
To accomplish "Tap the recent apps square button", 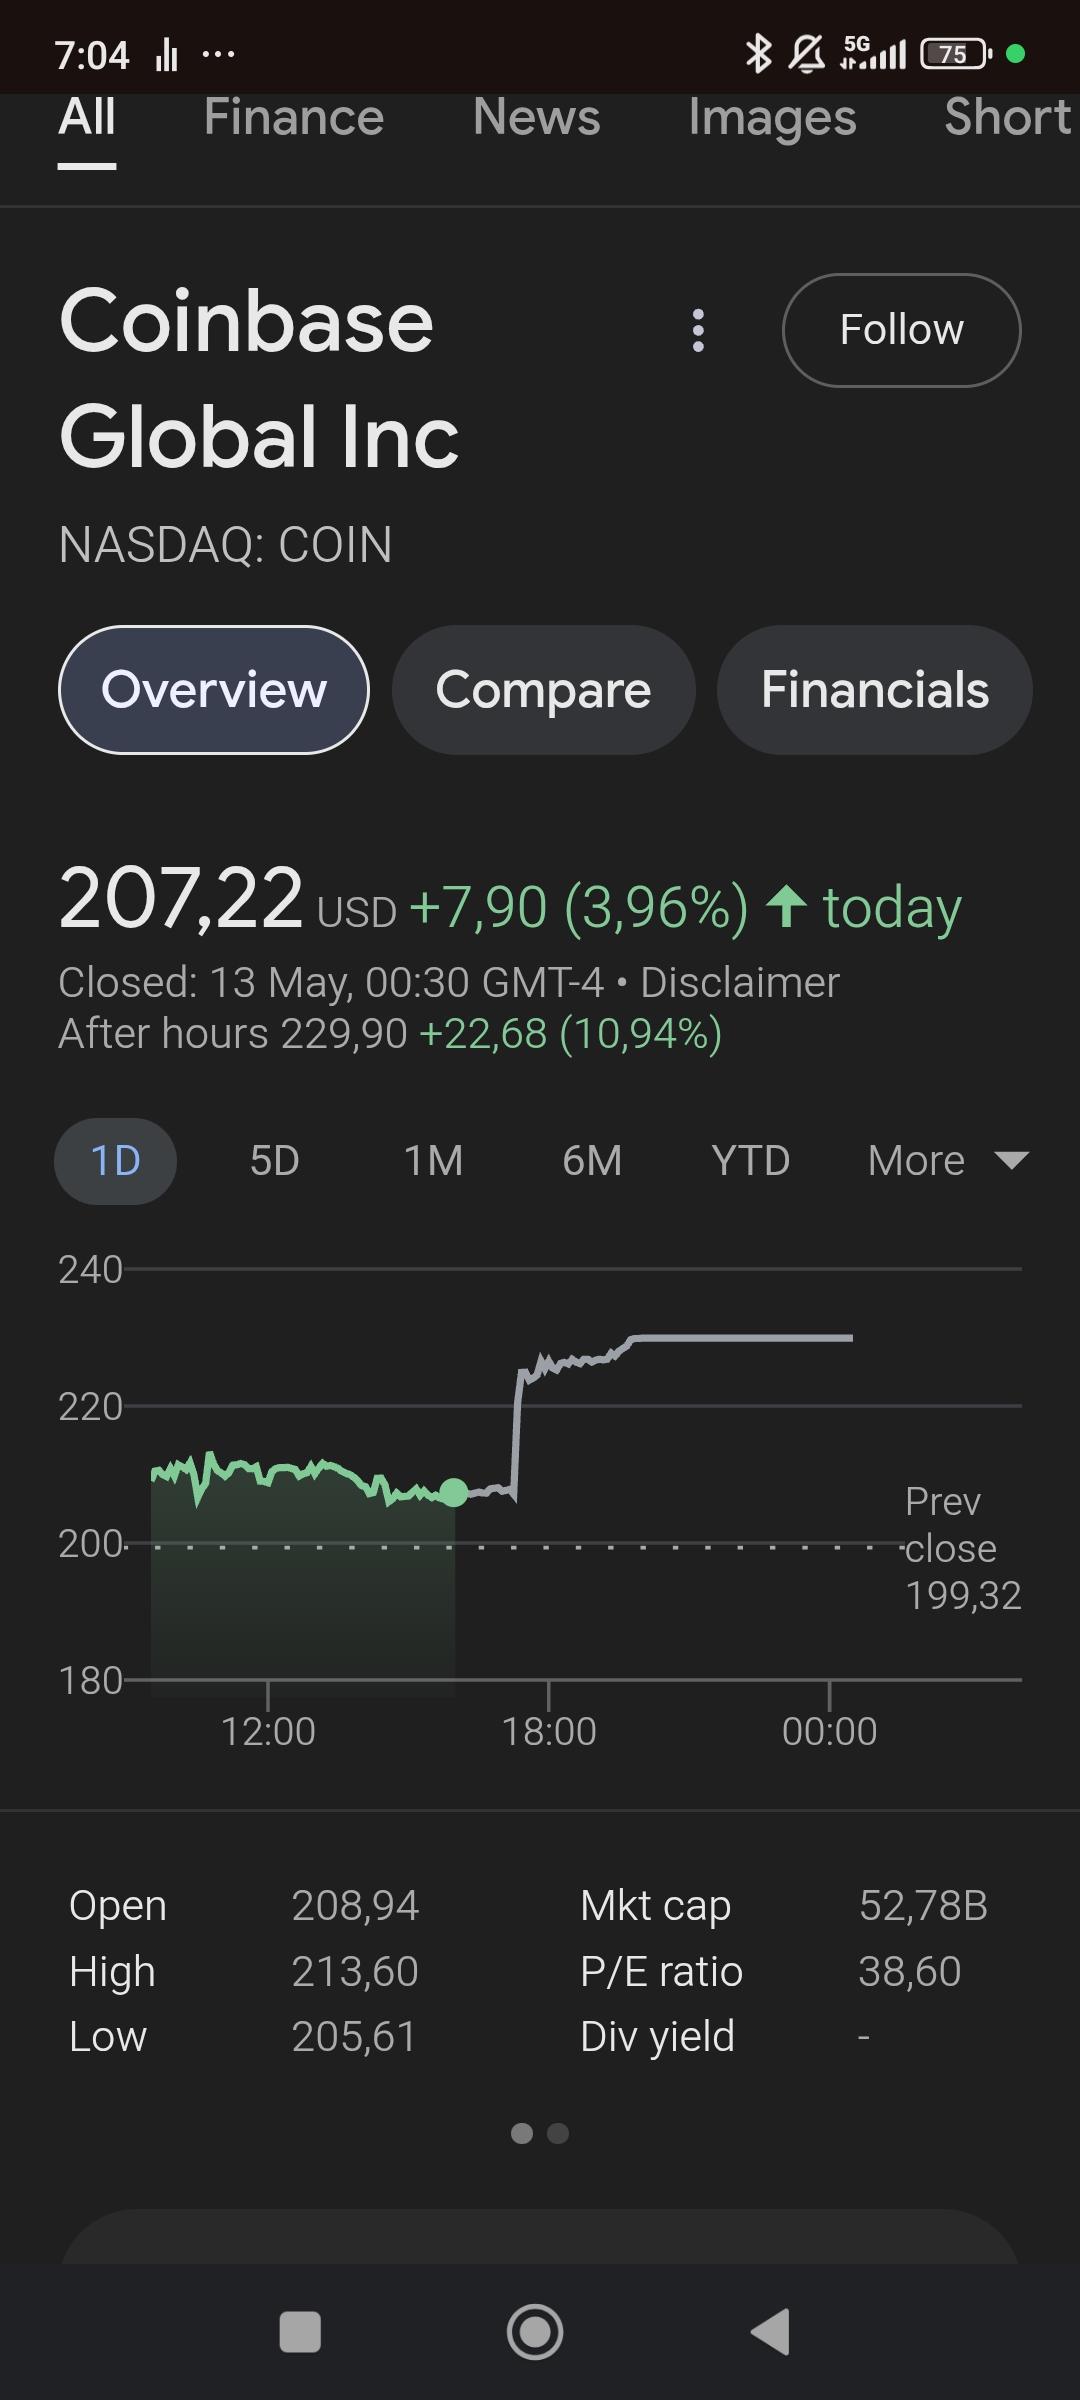I will [300, 2332].
